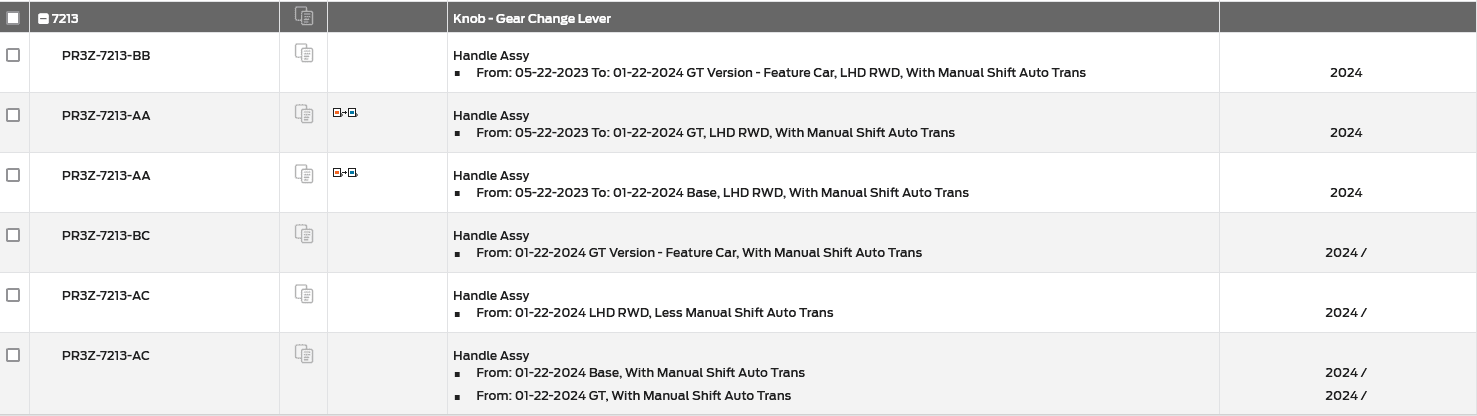The height and width of the screenshot is (416, 1477).
Task: Tick checkbox for AC Less Manual Shift row
Action: coord(13,295)
